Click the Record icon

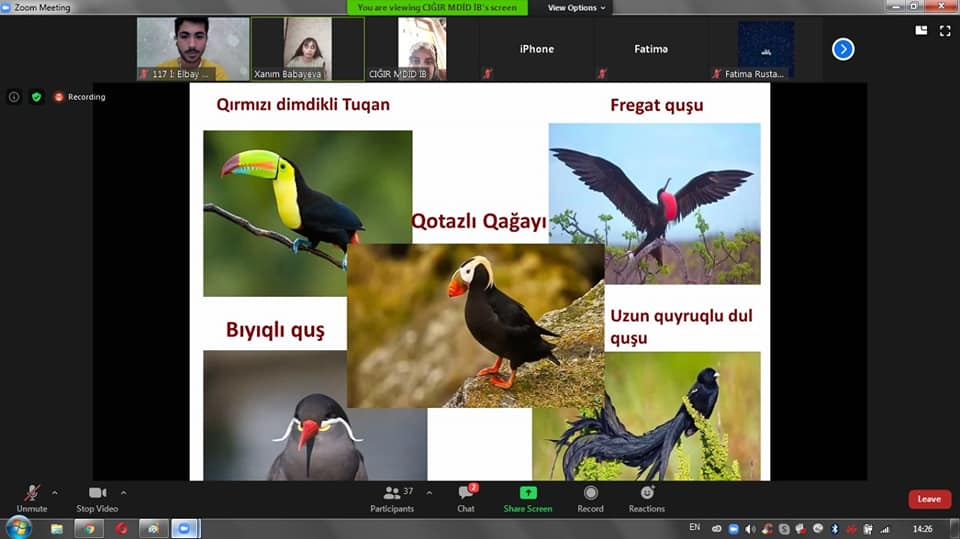point(590,497)
